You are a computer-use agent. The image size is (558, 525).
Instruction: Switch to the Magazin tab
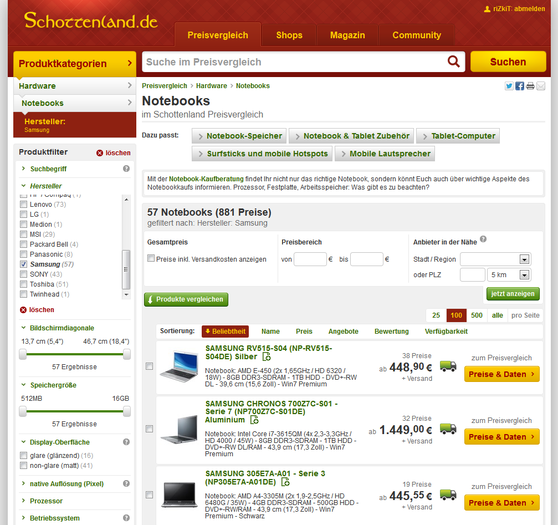[347, 35]
